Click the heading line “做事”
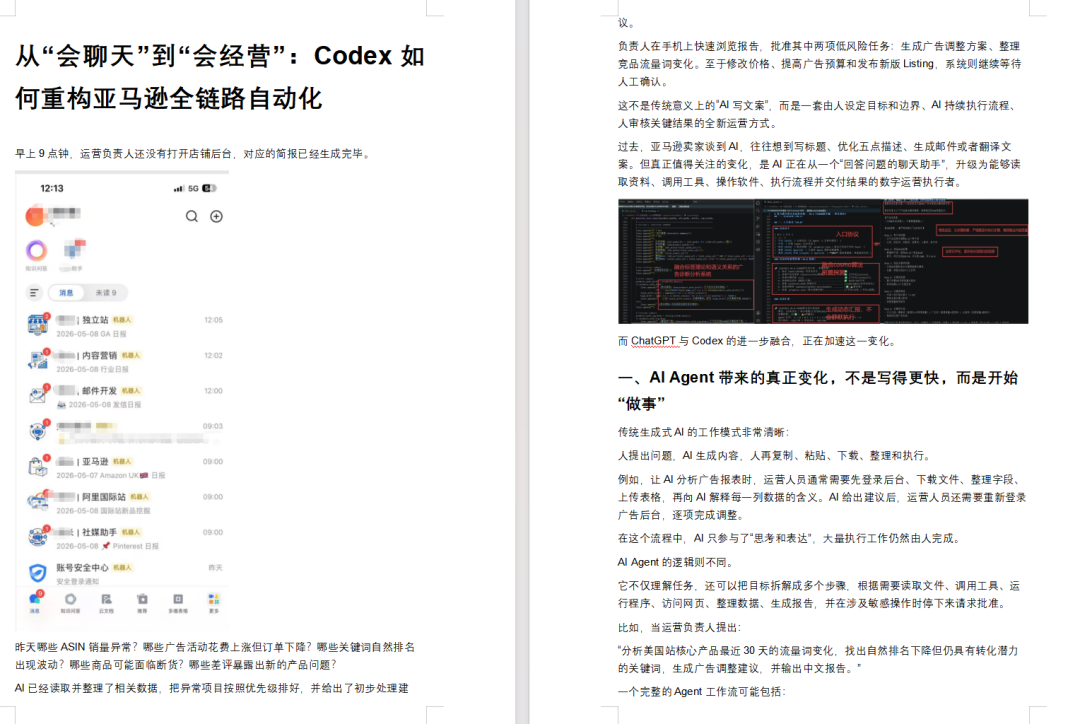The image size is (1080, 724). coord(641,404)
